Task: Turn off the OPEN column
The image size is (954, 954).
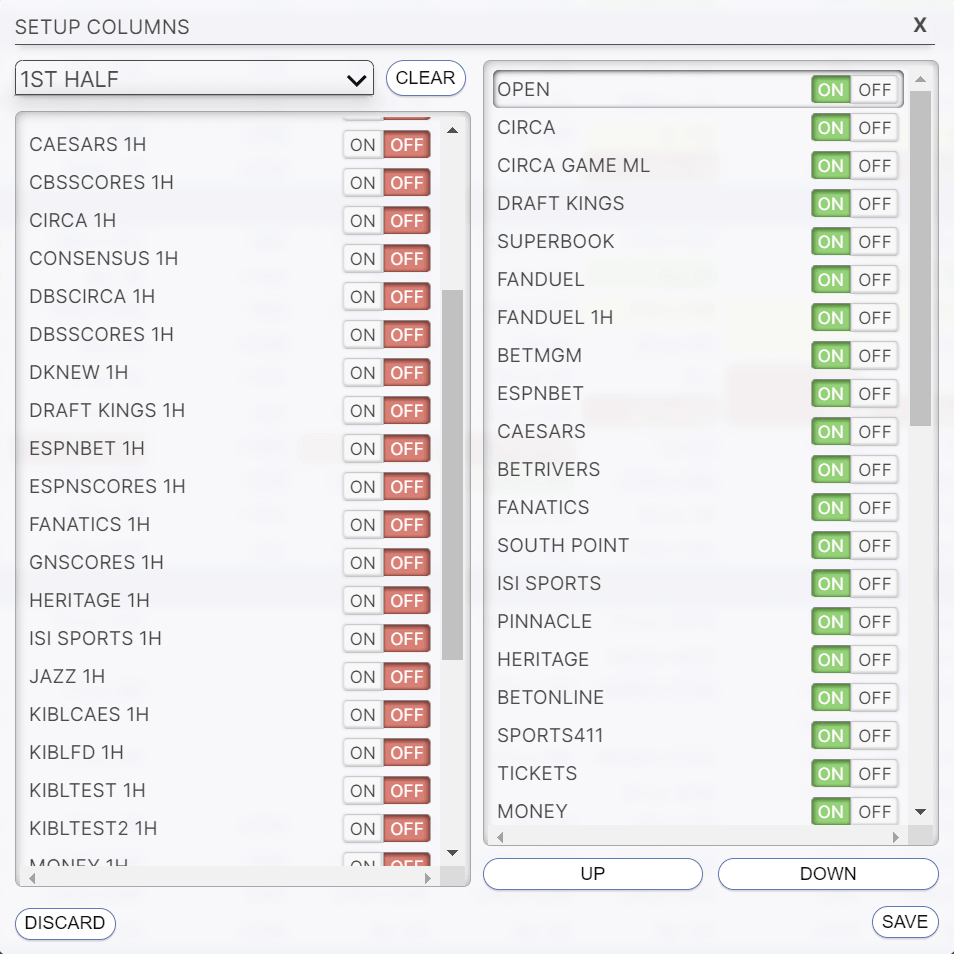Action: (874, 90)
